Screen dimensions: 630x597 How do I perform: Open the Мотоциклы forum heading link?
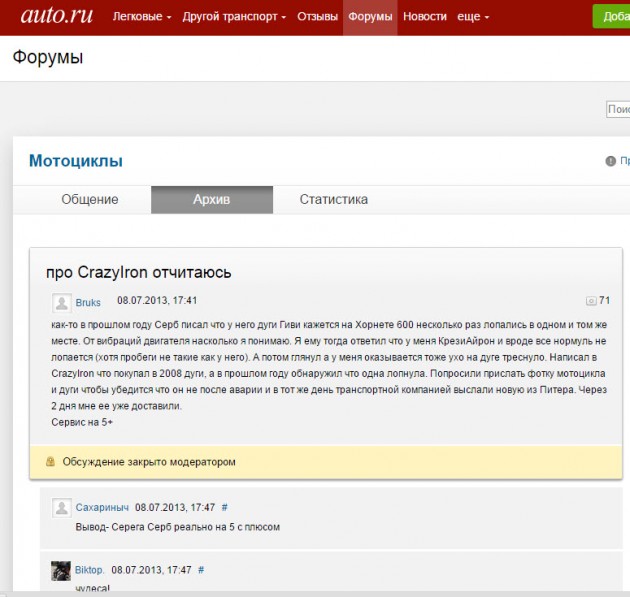(76, 161)
